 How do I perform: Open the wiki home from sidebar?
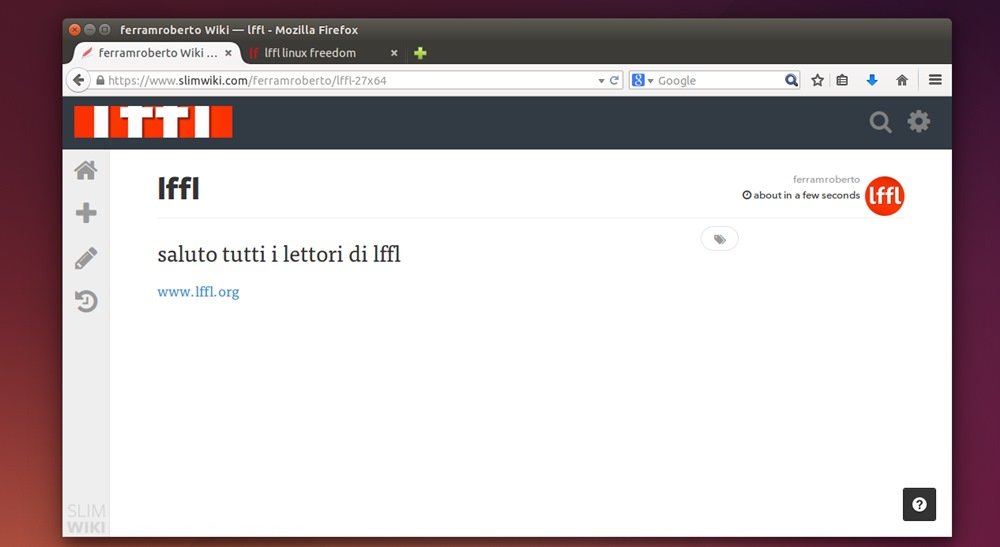point(85,170)
